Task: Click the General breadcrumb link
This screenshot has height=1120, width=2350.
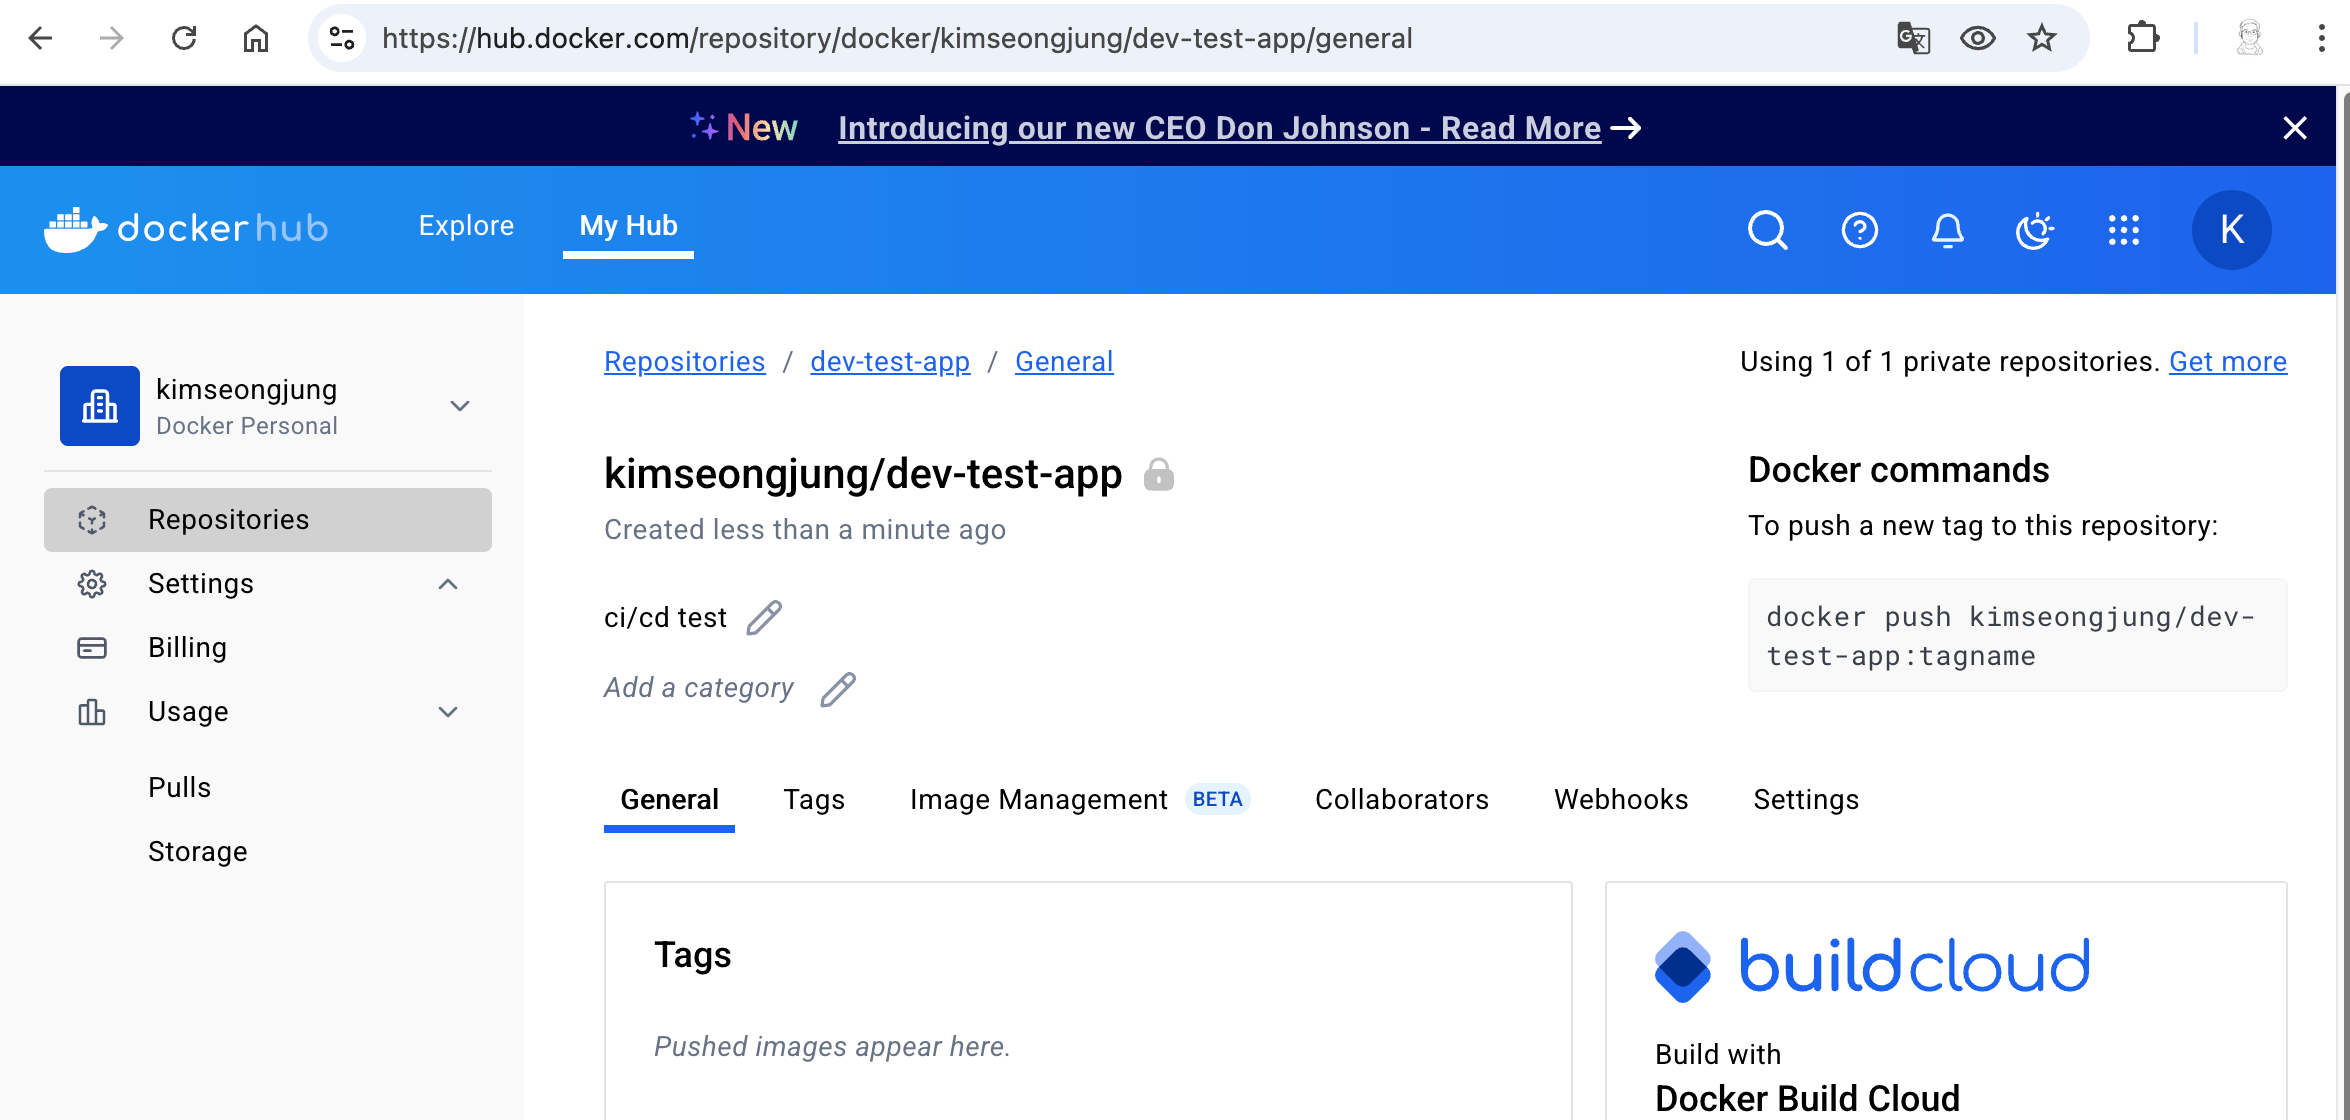Action: tap(1064, 362)
